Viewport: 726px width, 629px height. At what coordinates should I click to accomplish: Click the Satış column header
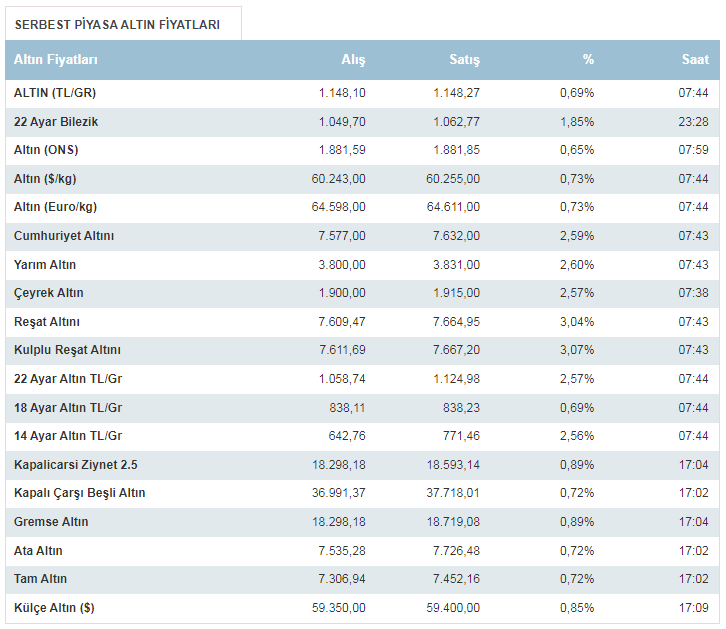pos(464,60)
